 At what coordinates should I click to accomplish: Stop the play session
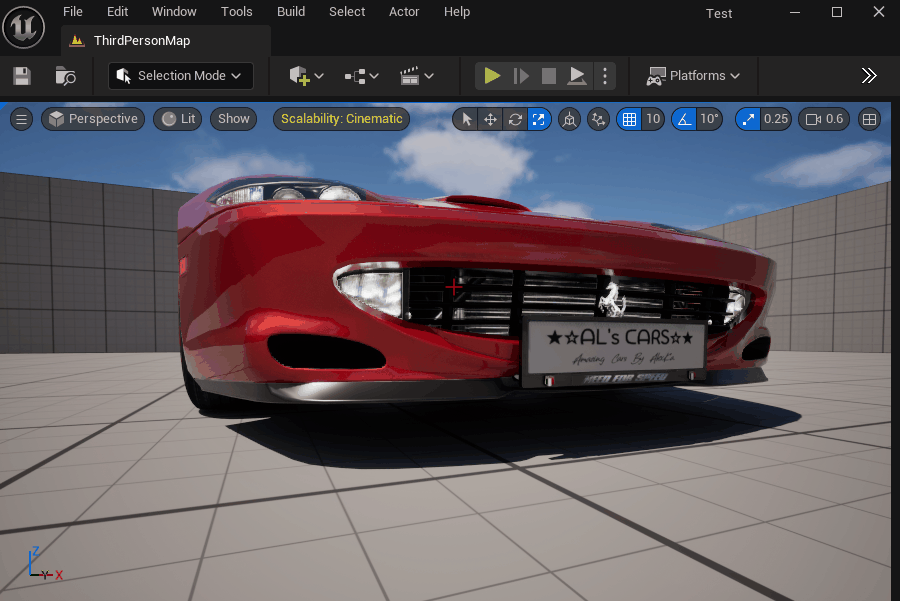click(x=549, y=76)
